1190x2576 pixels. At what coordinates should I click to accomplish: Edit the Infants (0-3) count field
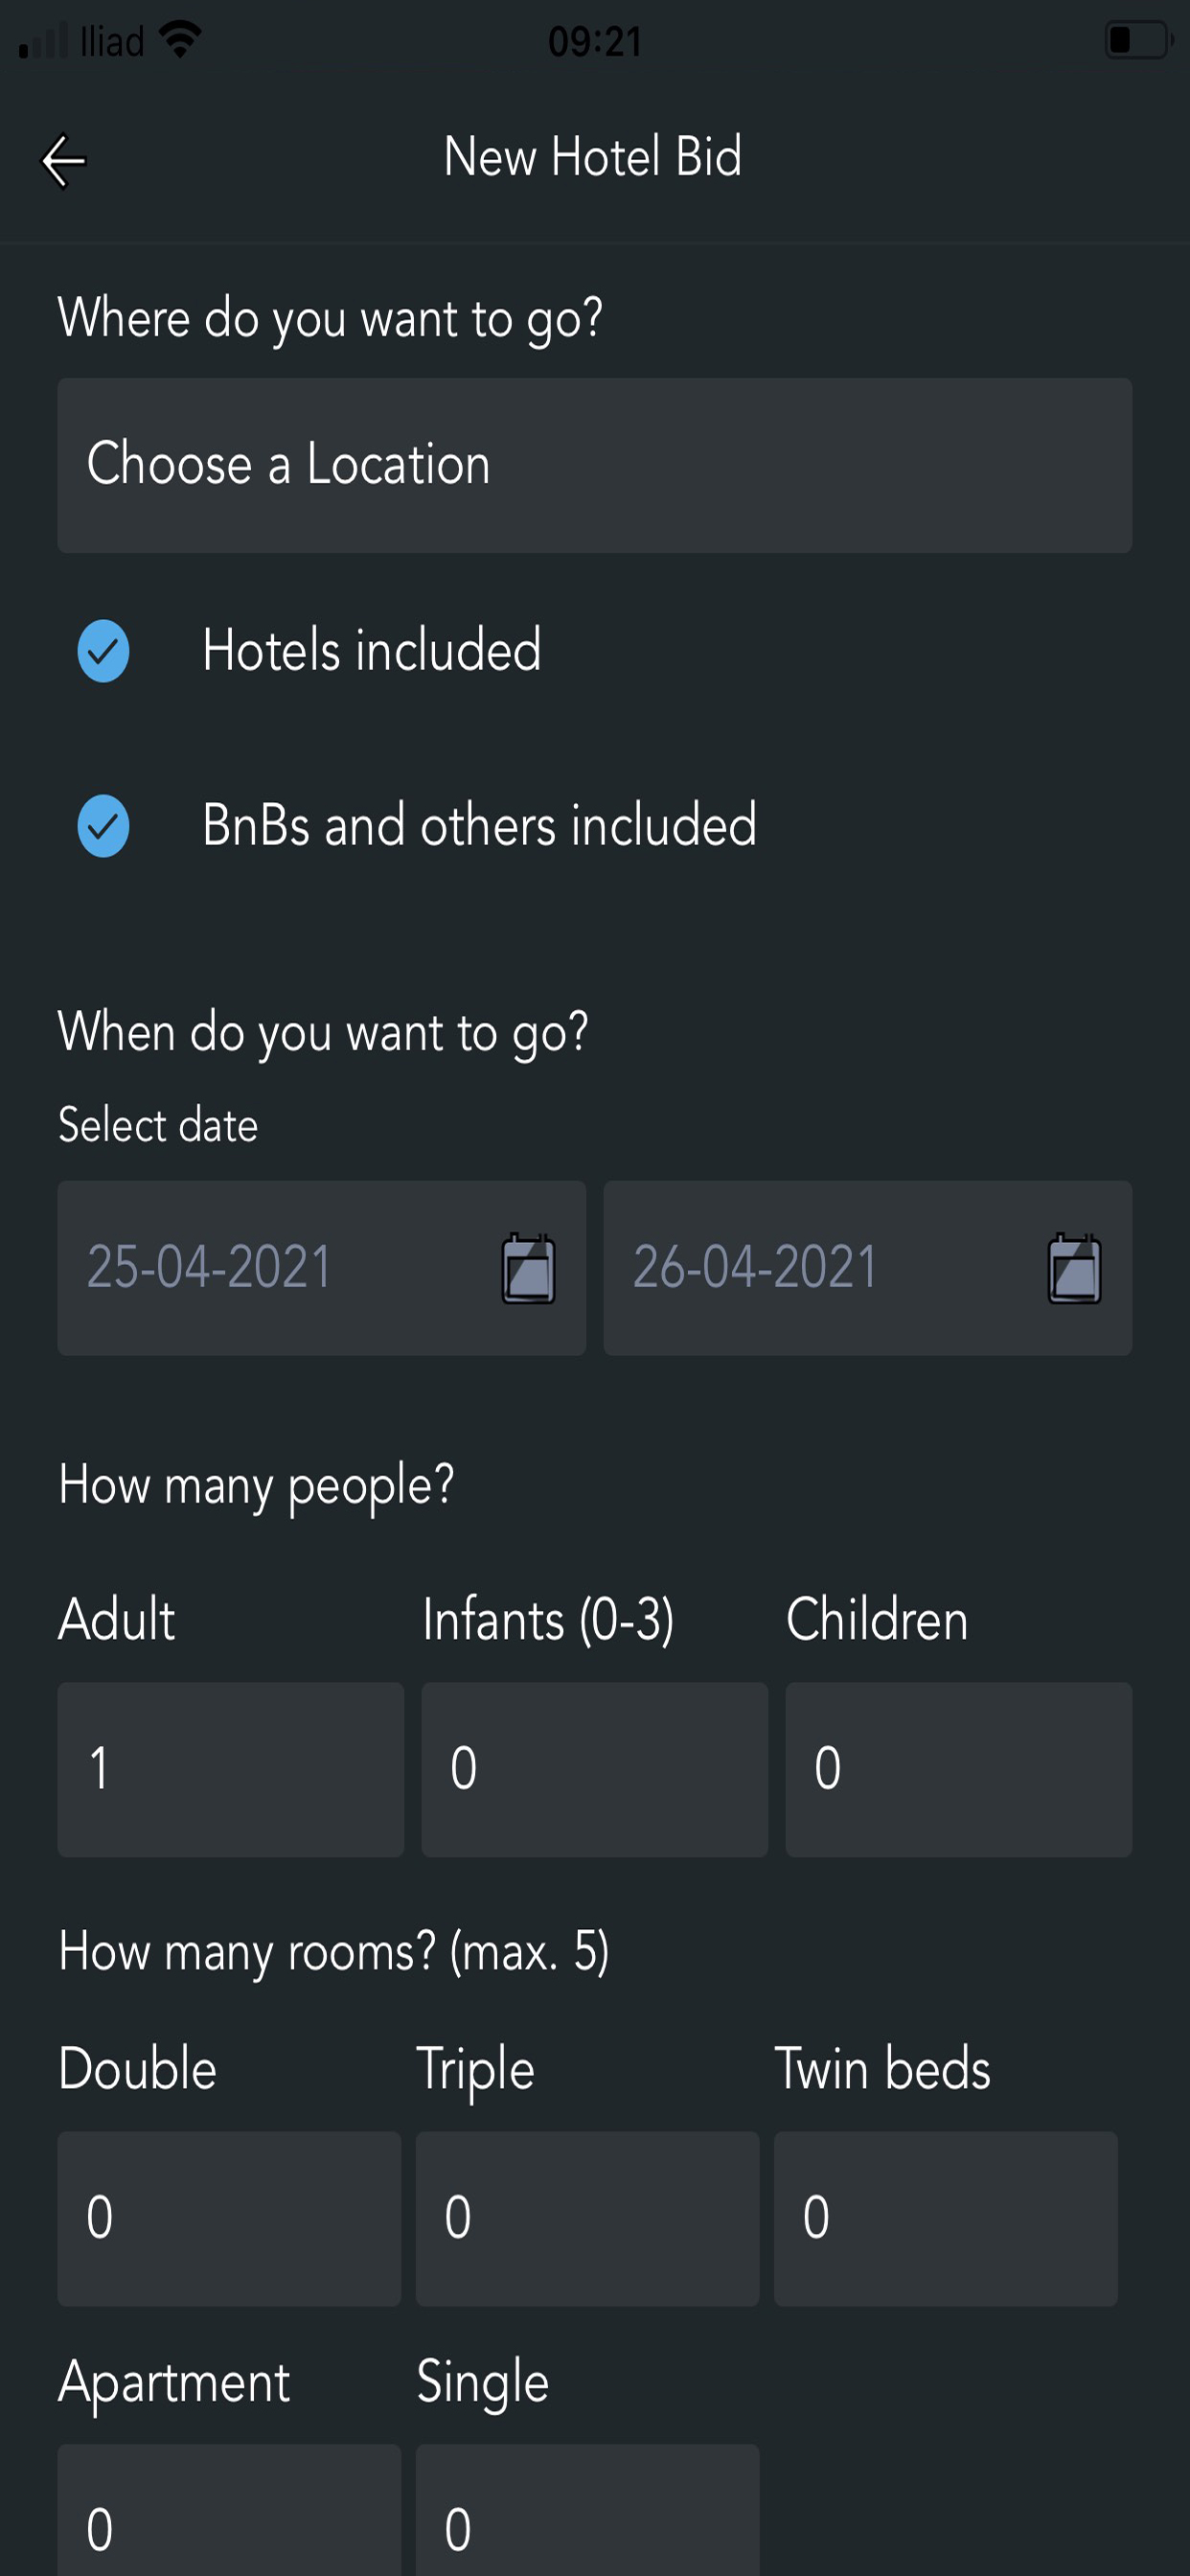point(595,1769)
